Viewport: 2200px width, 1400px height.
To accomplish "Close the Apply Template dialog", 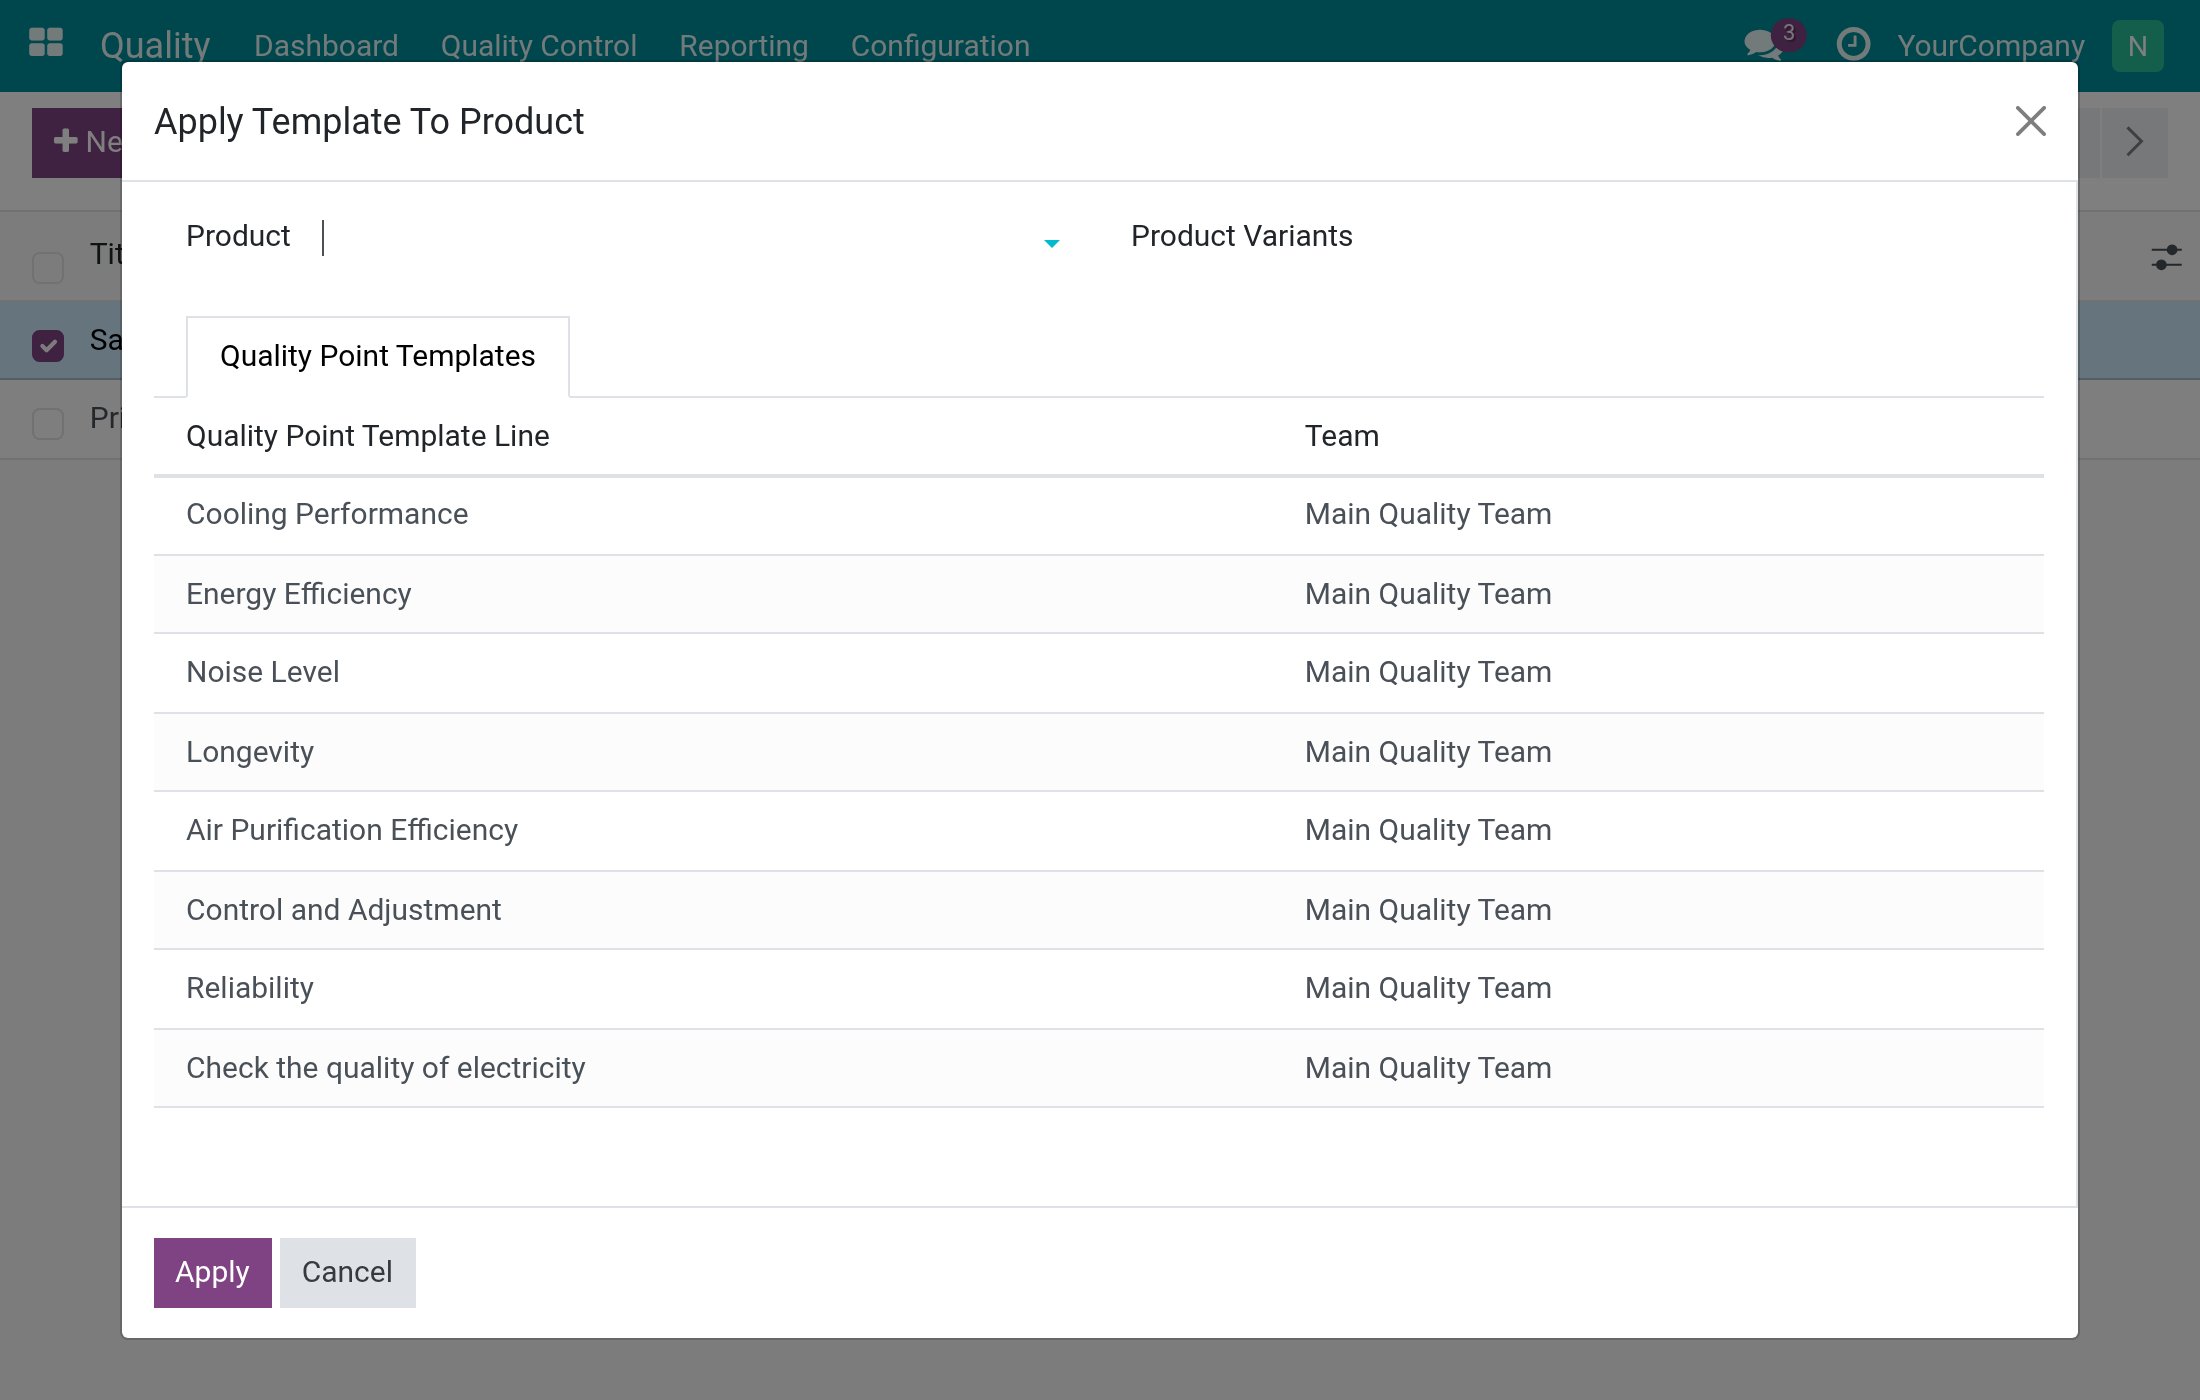I will click(x=2030, y=121).
